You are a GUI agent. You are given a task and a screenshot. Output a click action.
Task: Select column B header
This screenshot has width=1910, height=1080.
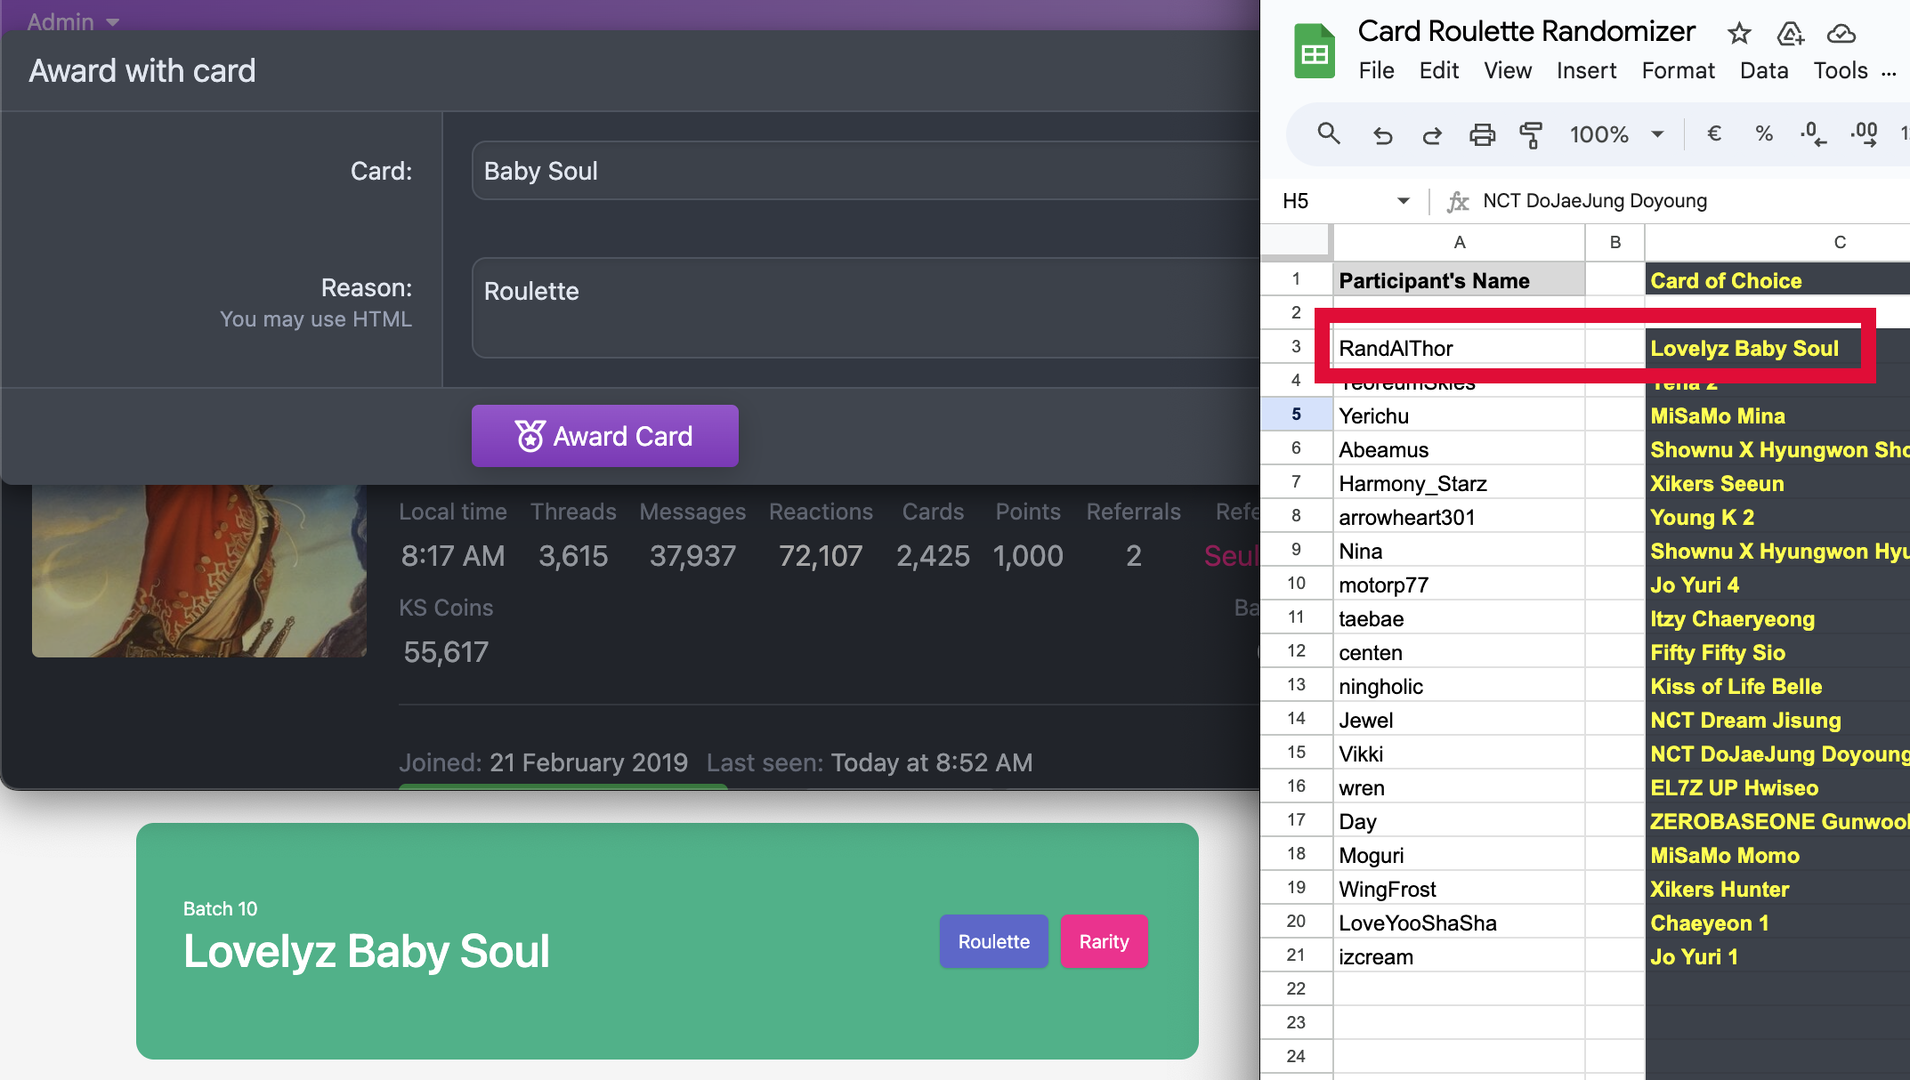(1615, 242)
